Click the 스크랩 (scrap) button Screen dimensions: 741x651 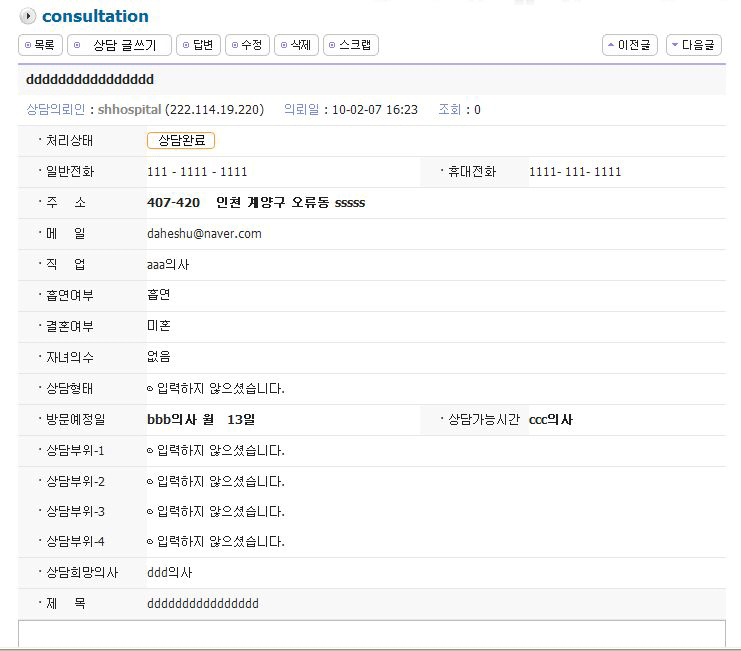click(x=350, y=45)
